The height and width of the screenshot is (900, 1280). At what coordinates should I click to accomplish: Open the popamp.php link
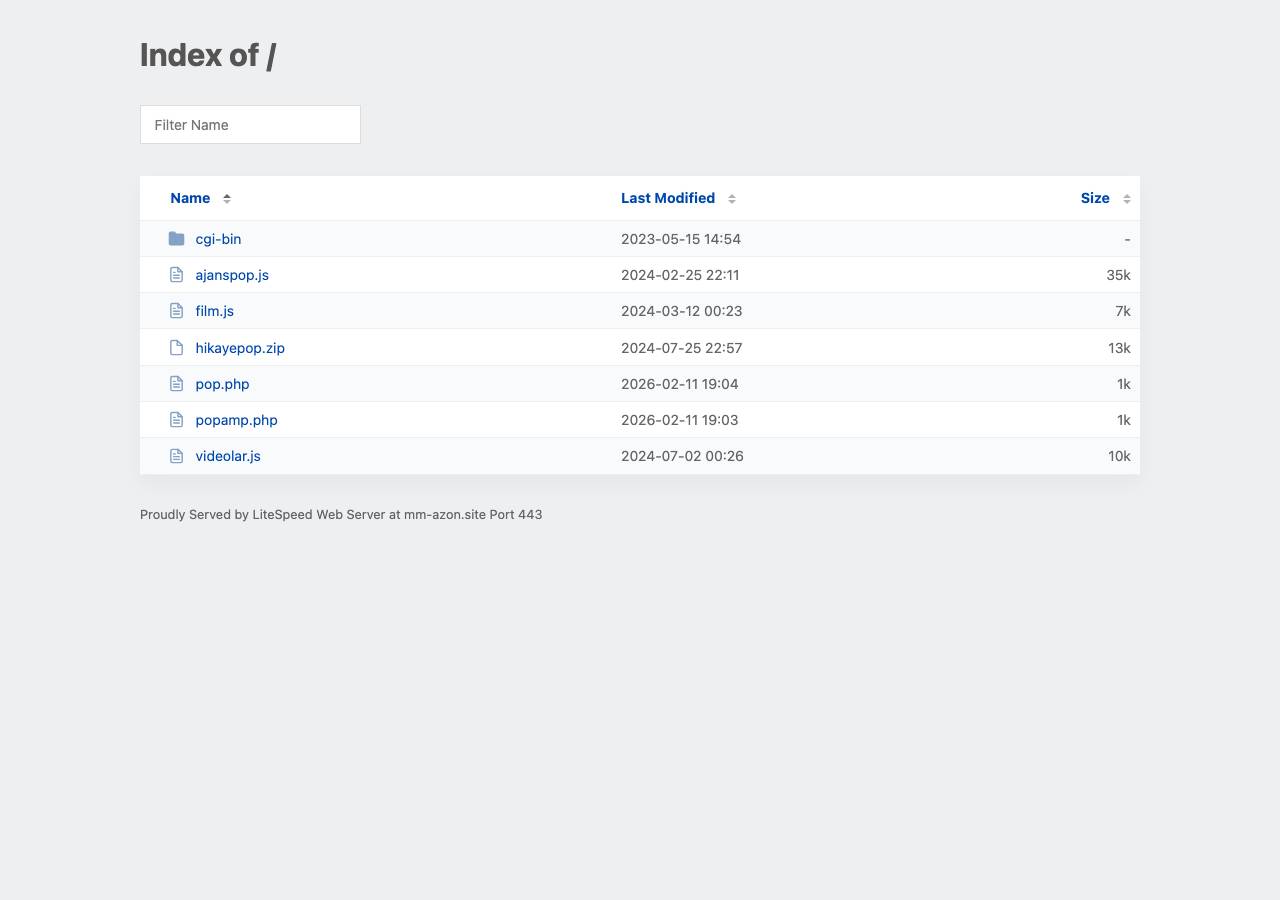tap(236, 420)
